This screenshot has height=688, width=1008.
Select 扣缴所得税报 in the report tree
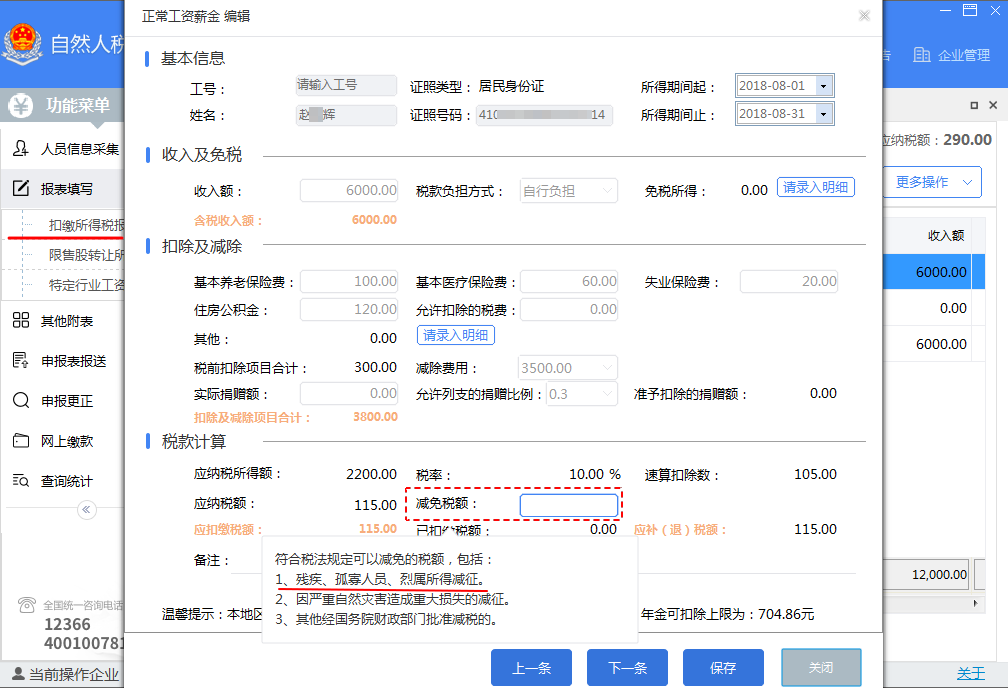pyautogui.click(x=87, y=225)
